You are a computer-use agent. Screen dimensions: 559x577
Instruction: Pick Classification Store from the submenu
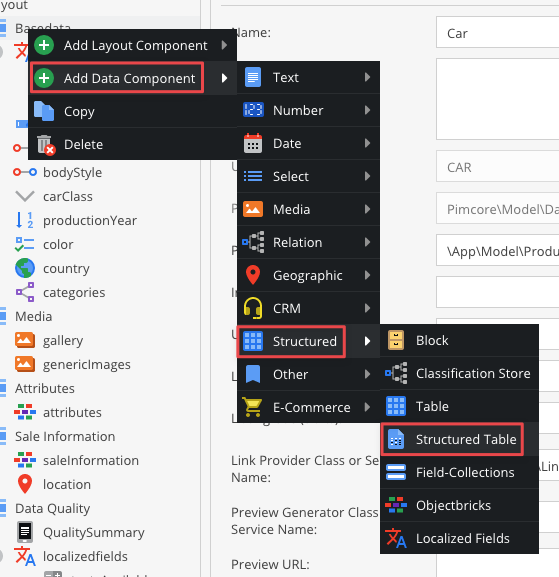pos(459,373)
